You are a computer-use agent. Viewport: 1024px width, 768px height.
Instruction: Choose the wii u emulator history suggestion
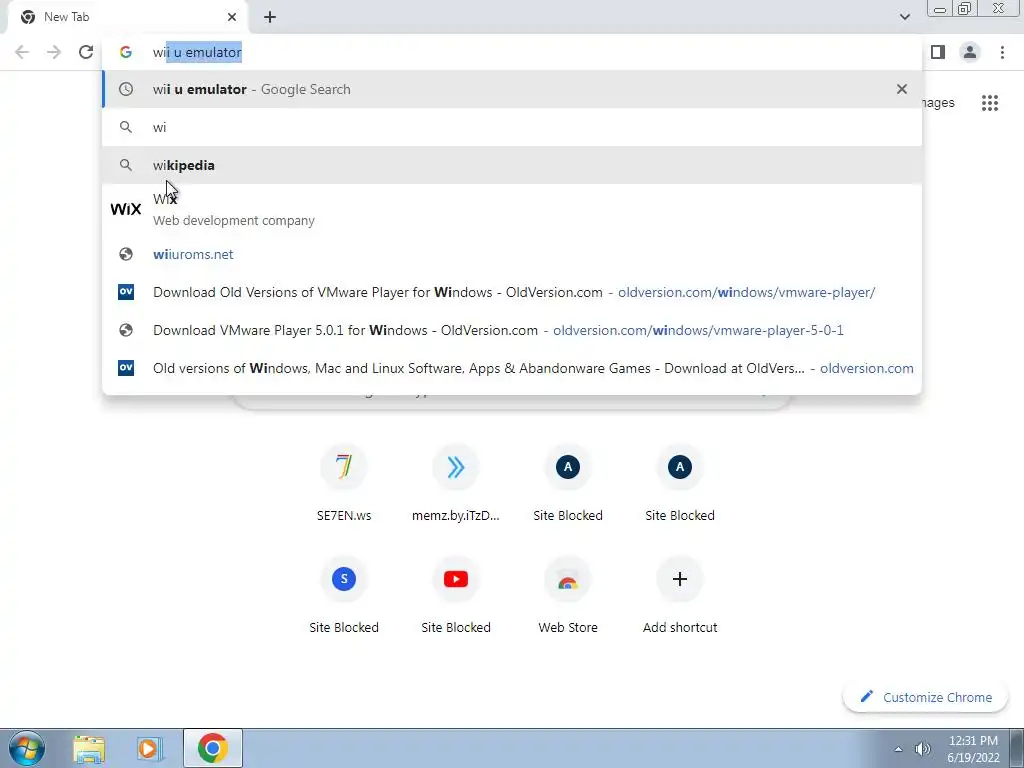tap(512, 89)
